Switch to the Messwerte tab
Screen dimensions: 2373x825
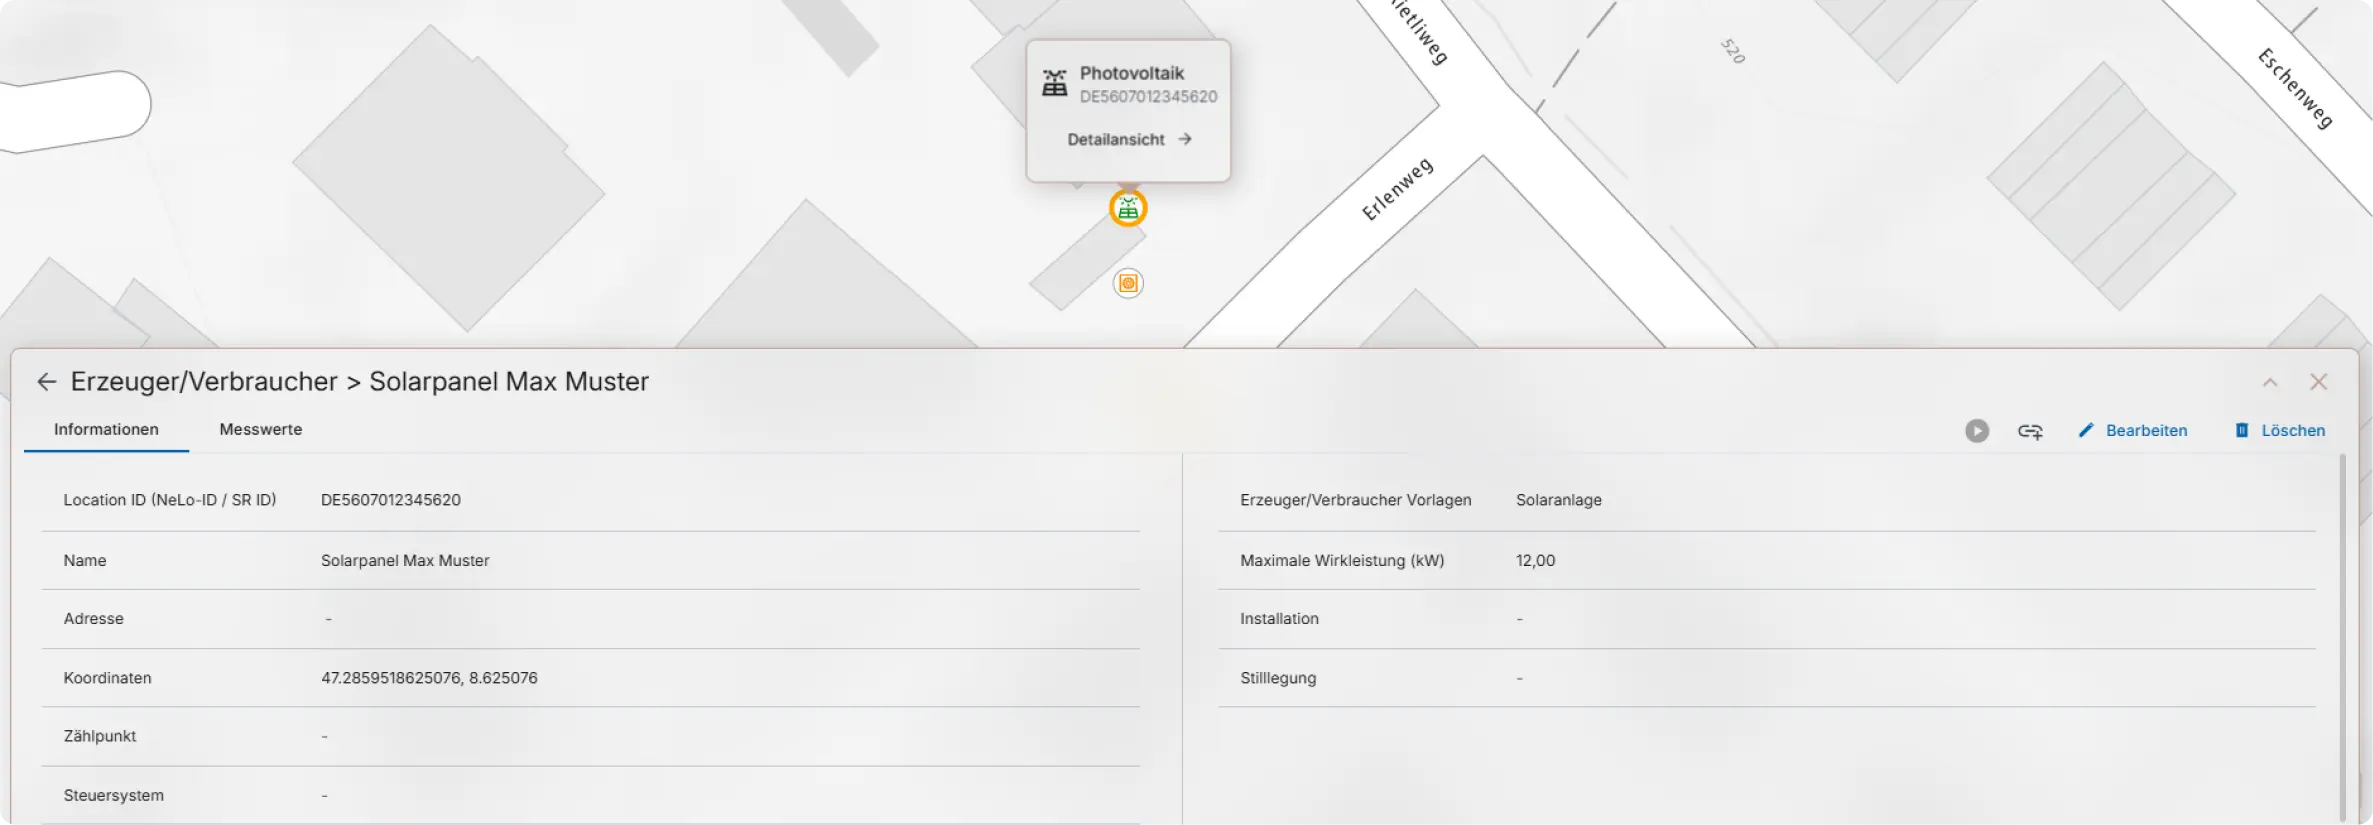click(x=260, y=429)
